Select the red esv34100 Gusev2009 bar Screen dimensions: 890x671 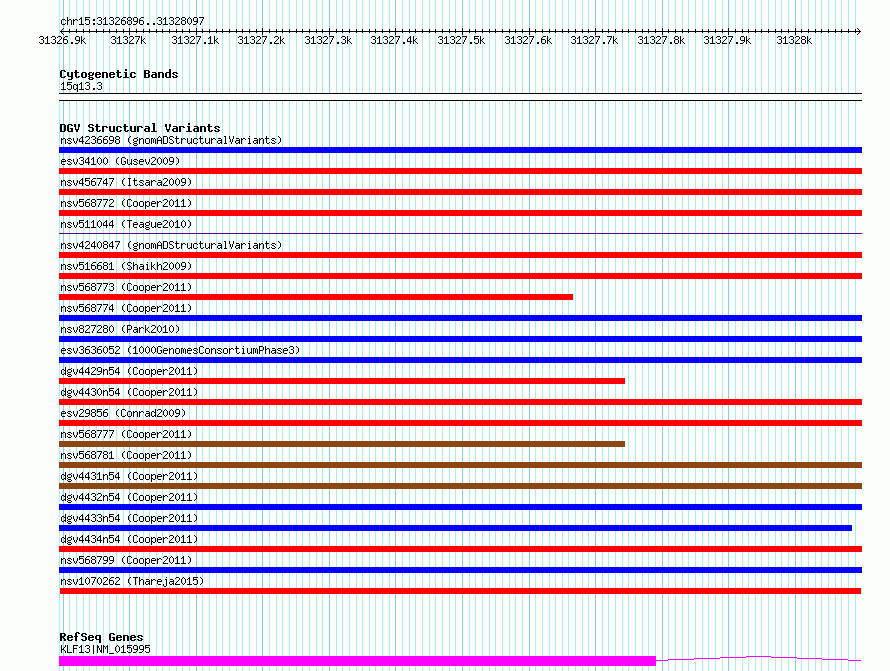tap(460, 171)
